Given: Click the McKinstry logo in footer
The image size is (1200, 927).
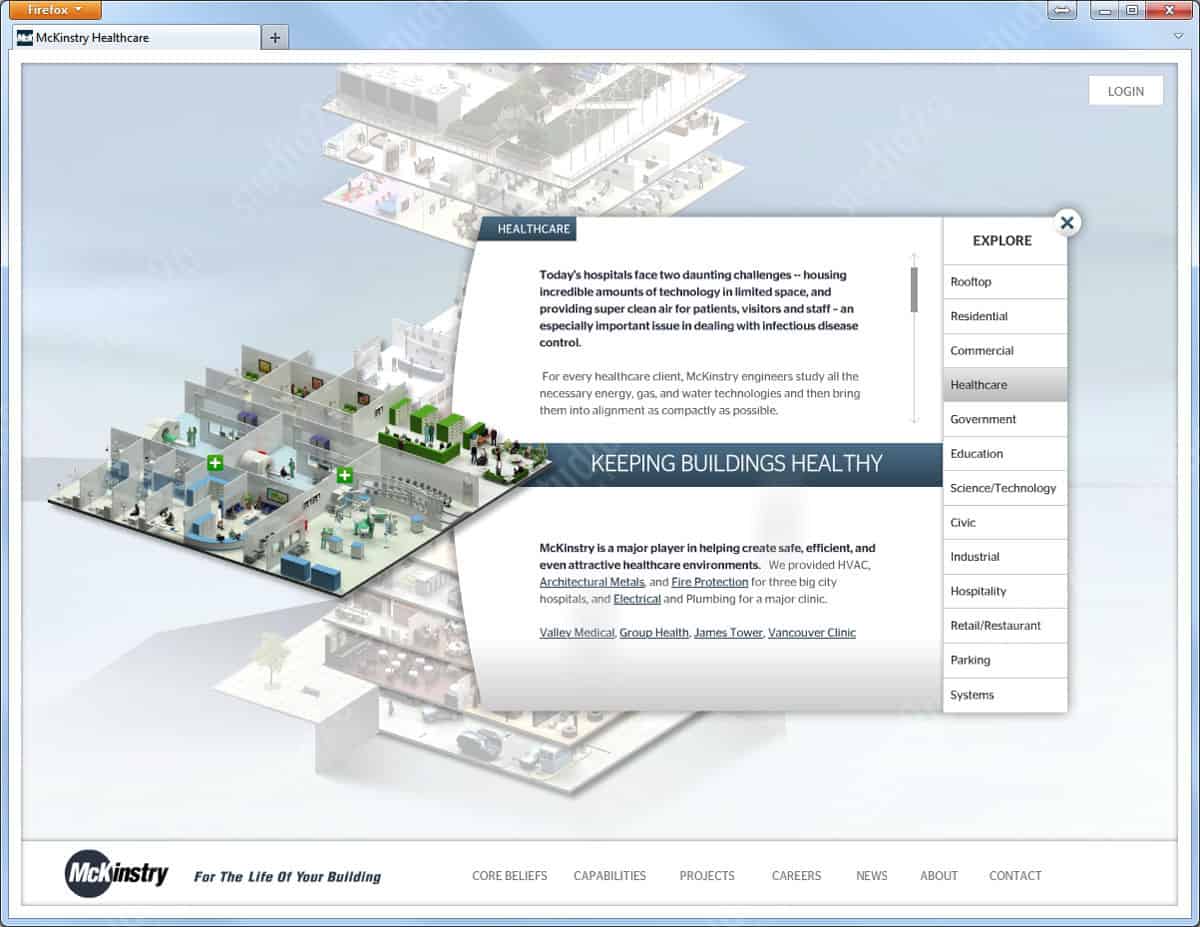Looking at the screenshot, I should [x=117, y=874].
